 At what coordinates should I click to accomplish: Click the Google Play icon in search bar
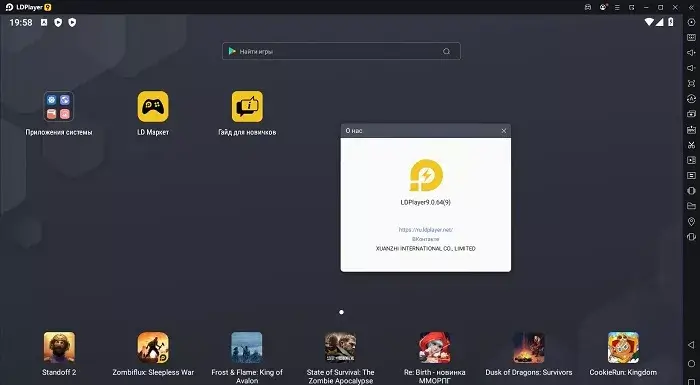232,51
